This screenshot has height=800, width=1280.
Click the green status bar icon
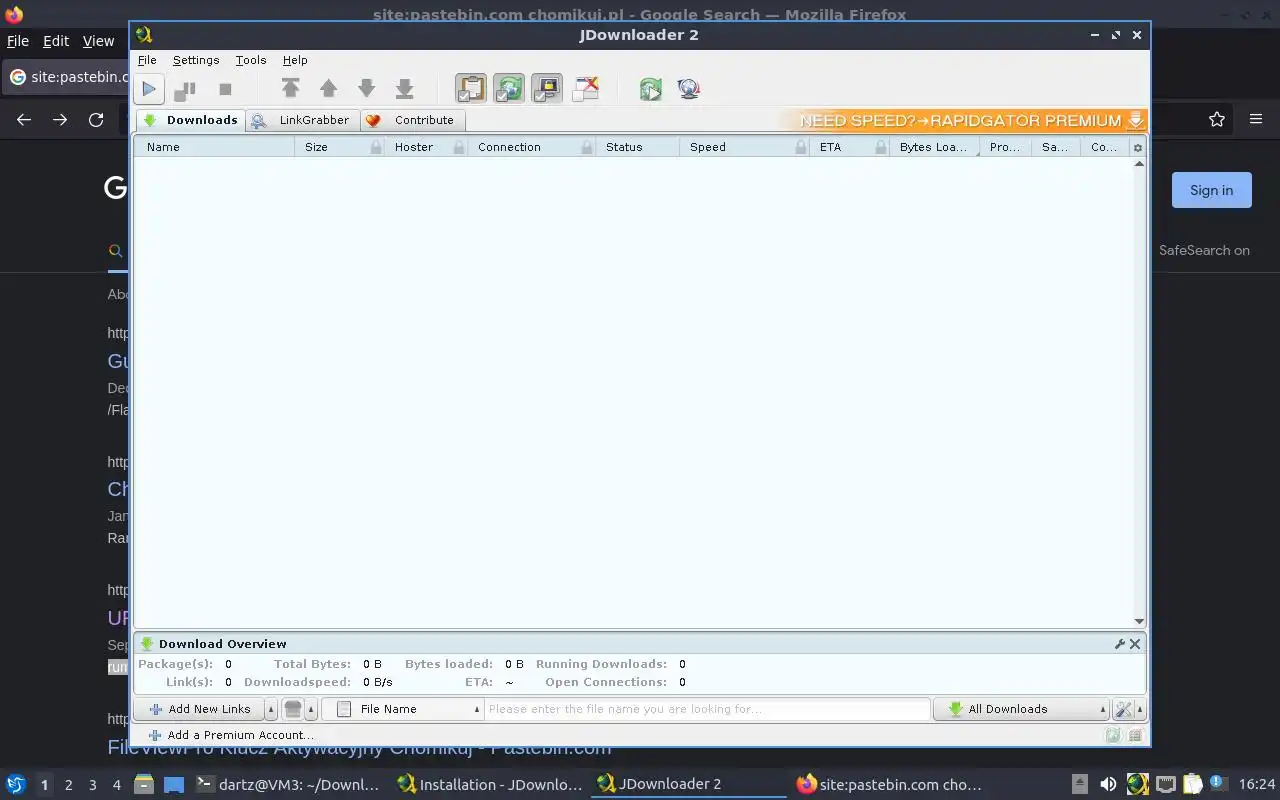click(1113, 735)
